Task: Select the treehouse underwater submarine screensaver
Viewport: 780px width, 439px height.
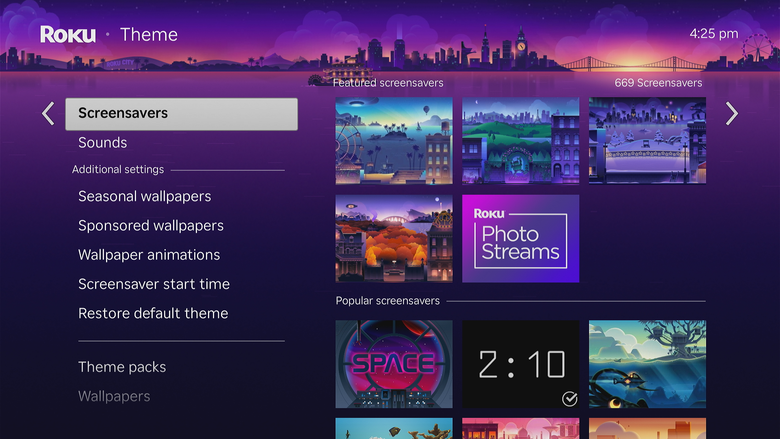Action: pos(647,364)
